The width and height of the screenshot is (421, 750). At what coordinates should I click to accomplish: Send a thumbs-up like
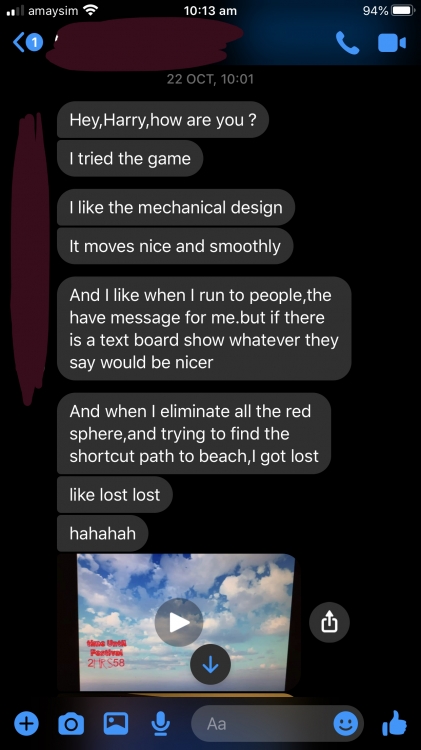pyautogui.click(x=395, y=722)
